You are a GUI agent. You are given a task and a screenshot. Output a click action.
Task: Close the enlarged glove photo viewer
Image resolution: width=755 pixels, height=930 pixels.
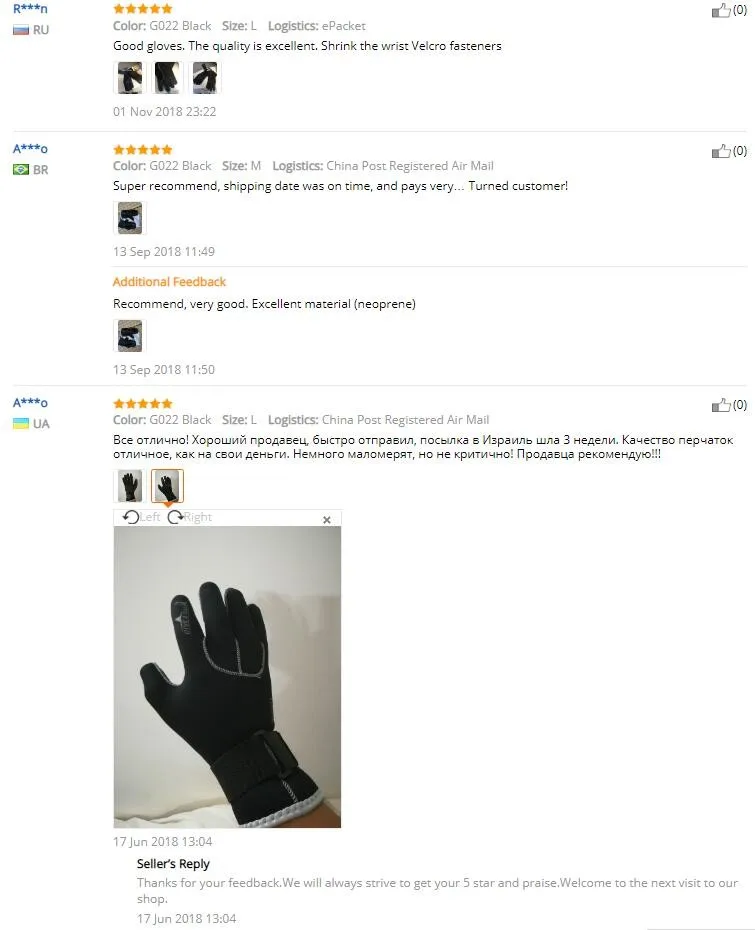pos(327,520)
